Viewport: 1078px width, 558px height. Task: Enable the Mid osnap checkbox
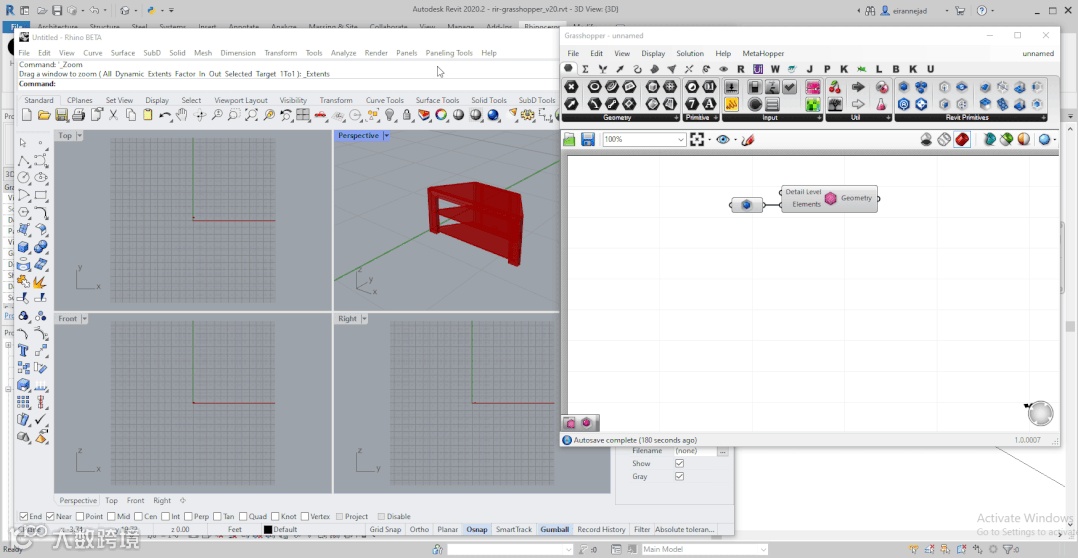(x=111, y=517)
